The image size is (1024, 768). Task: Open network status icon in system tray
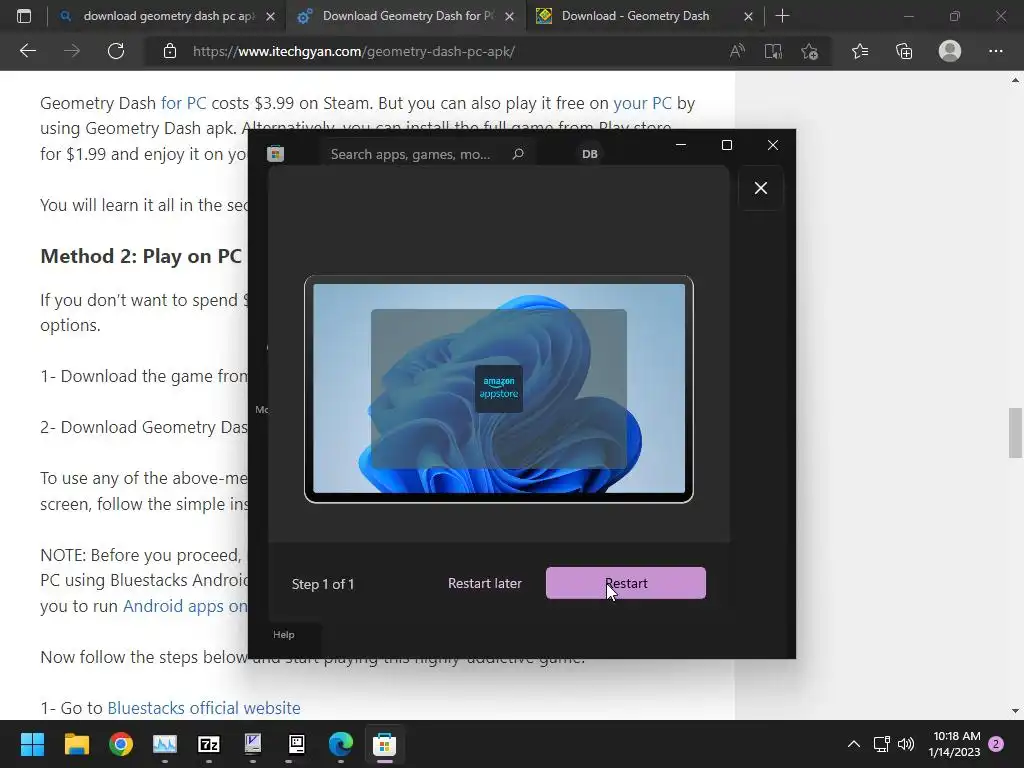tap(881, 744)
